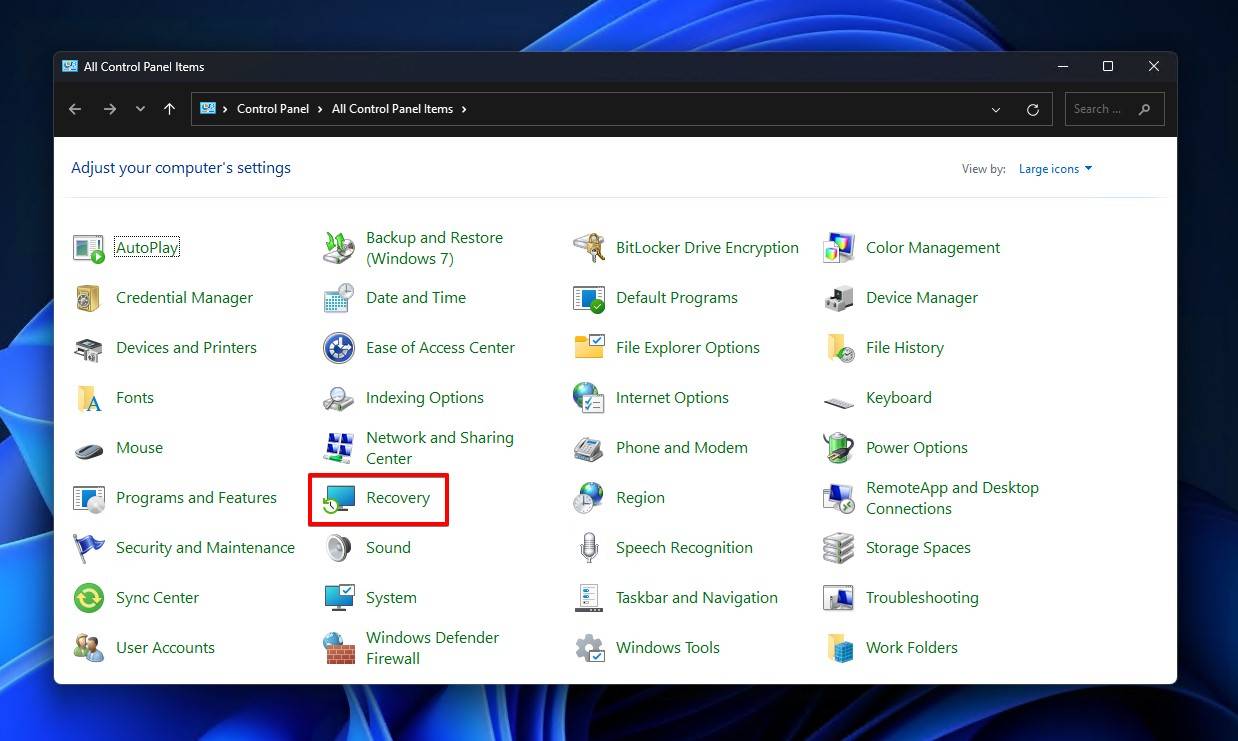The width and height of the screenshot is (1238, 741).
Task: Open the Devices and Printers icon
Action: 89,348
